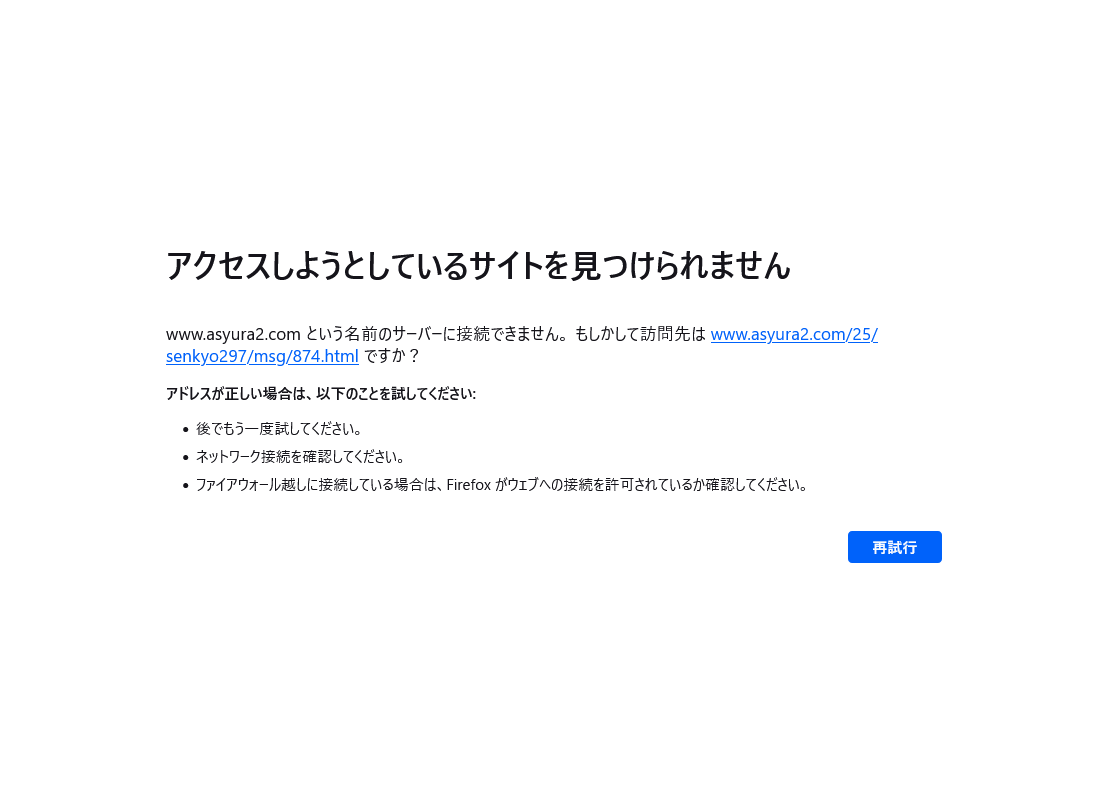The height and width of the screenshot is (786, 1112).
Task: Click the ネットワーク接続を確認してください suggestion
Action: click(301, 457)
